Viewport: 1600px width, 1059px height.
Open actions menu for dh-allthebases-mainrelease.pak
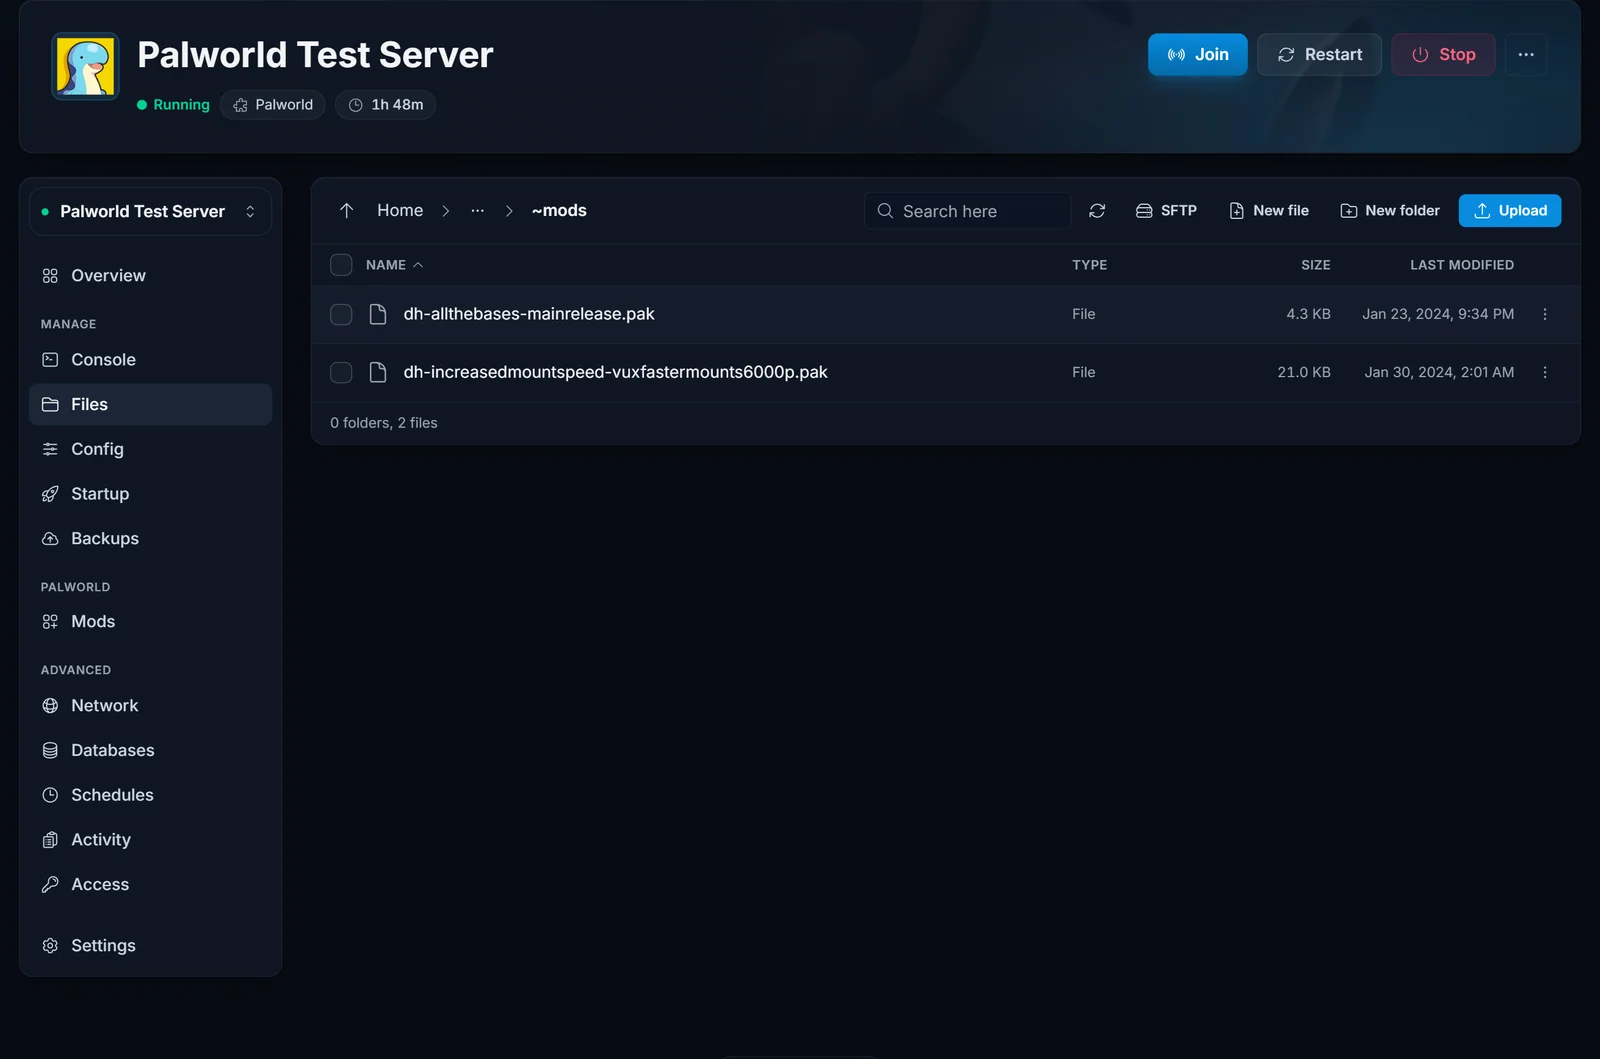point(1544,314)
